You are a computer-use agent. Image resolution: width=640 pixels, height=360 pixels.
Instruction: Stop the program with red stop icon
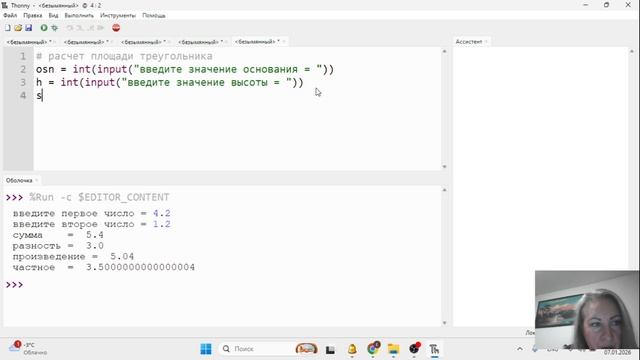[116, 28]
